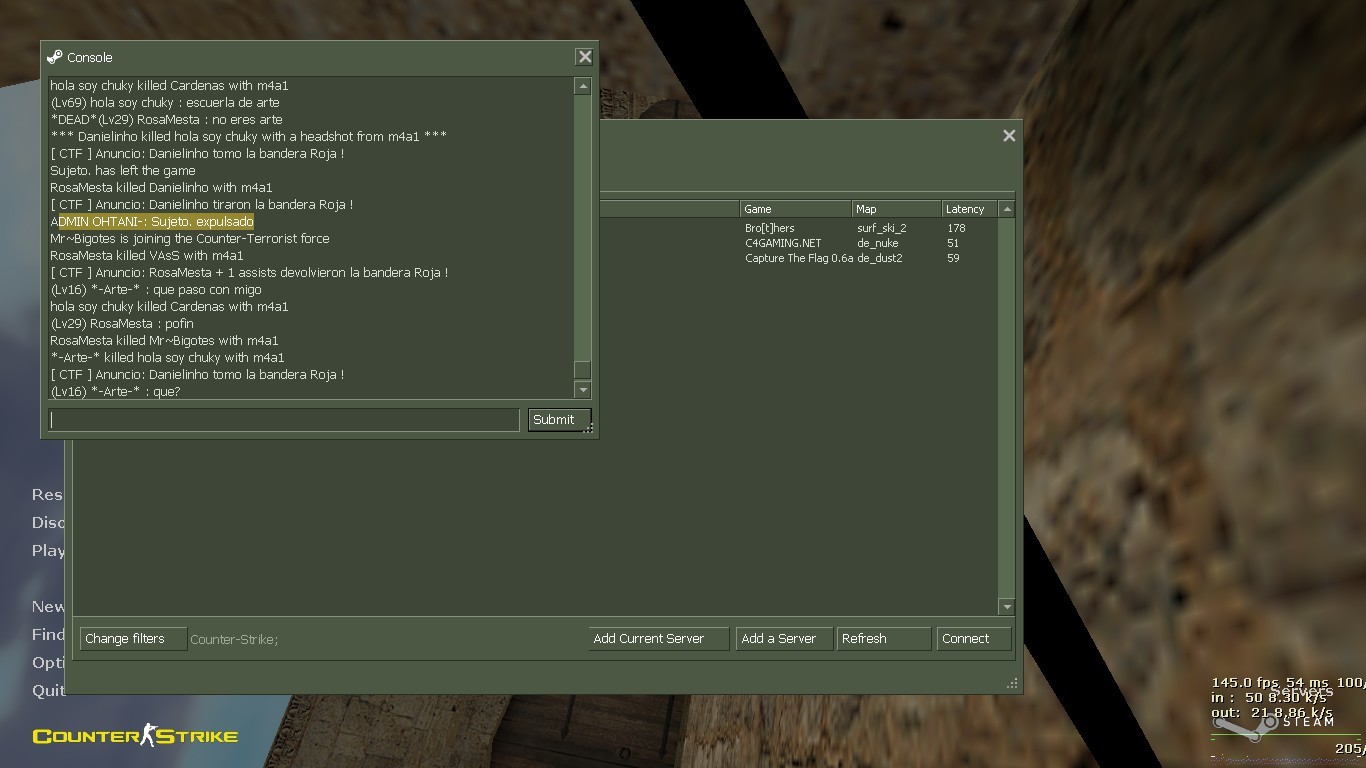Viewport: 1366px width, 768px height.
Task: Sort servers by Map column
Action: tap(897, 209)
